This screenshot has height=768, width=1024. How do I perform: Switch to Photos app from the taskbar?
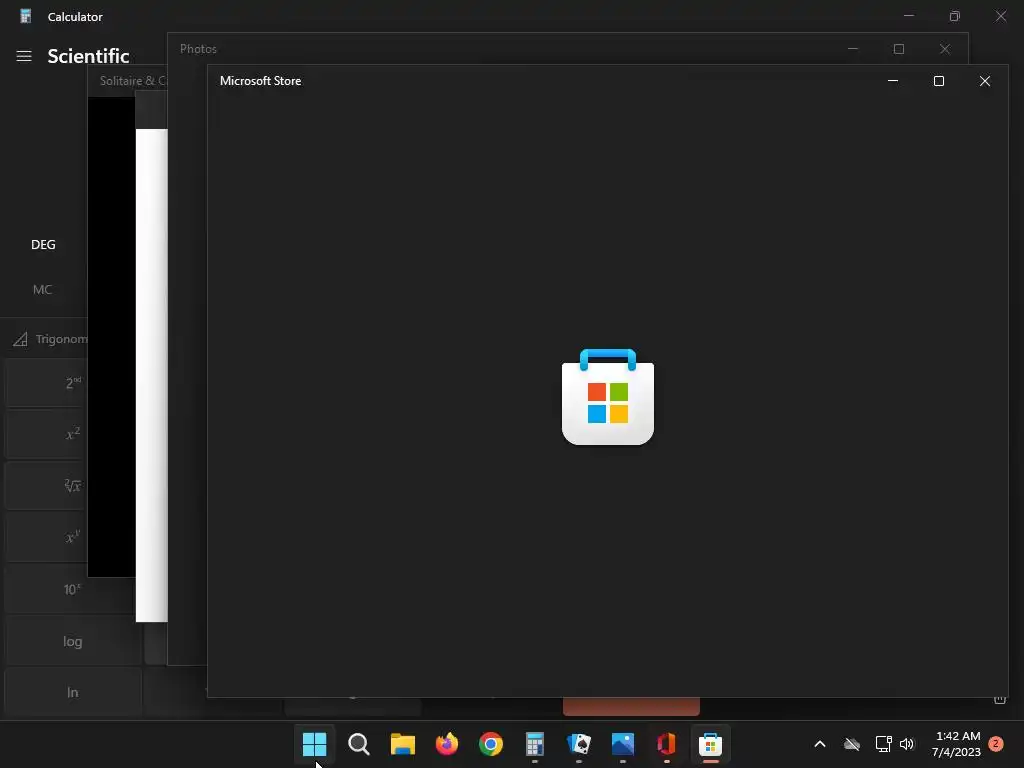pos(623,744)
